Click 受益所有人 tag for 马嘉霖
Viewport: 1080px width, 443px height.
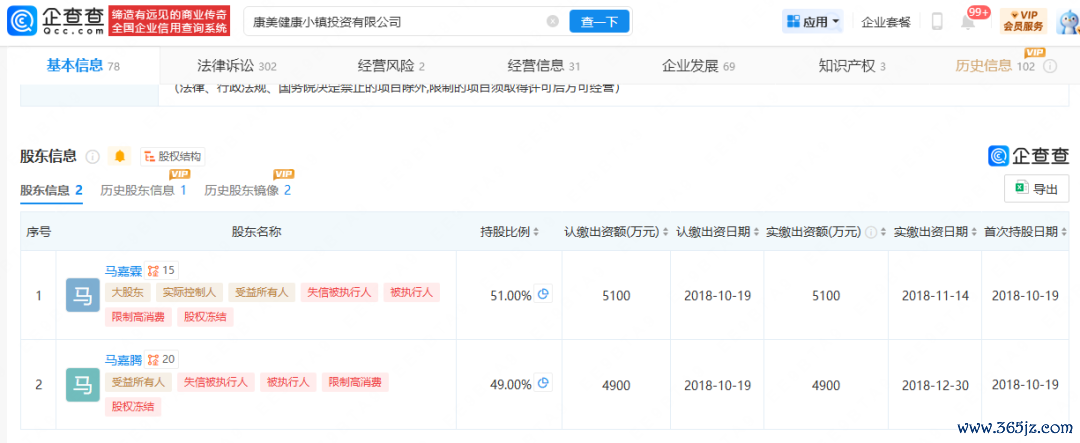tap(261, 292)
